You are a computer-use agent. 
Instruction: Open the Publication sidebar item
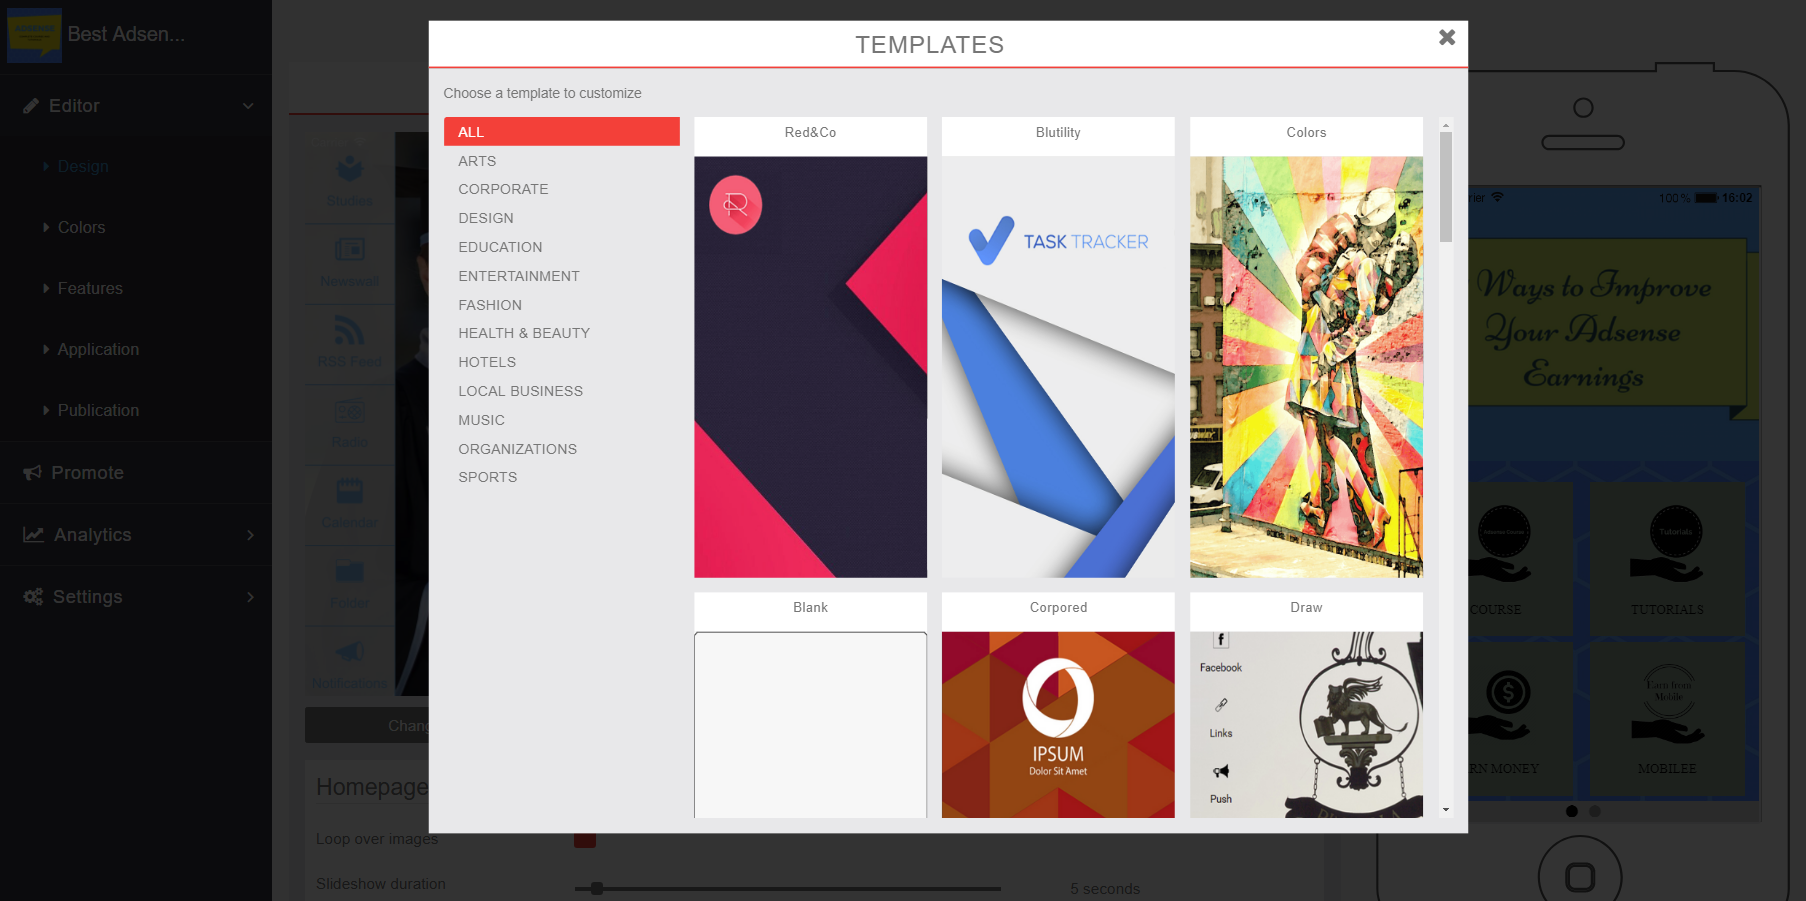pos(98,411)
